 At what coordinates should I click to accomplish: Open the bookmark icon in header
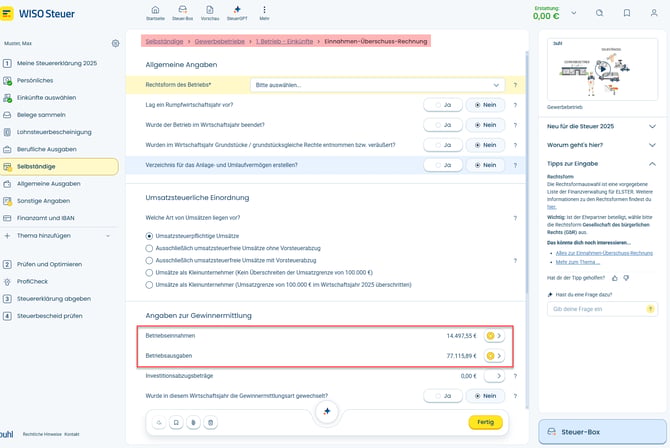627,13
